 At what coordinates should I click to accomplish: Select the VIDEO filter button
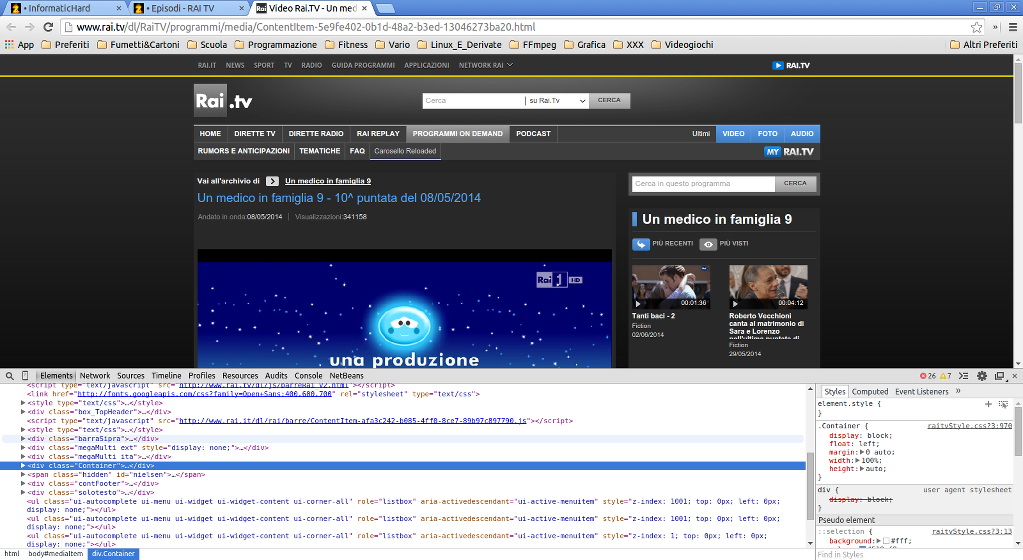point(733,134)
